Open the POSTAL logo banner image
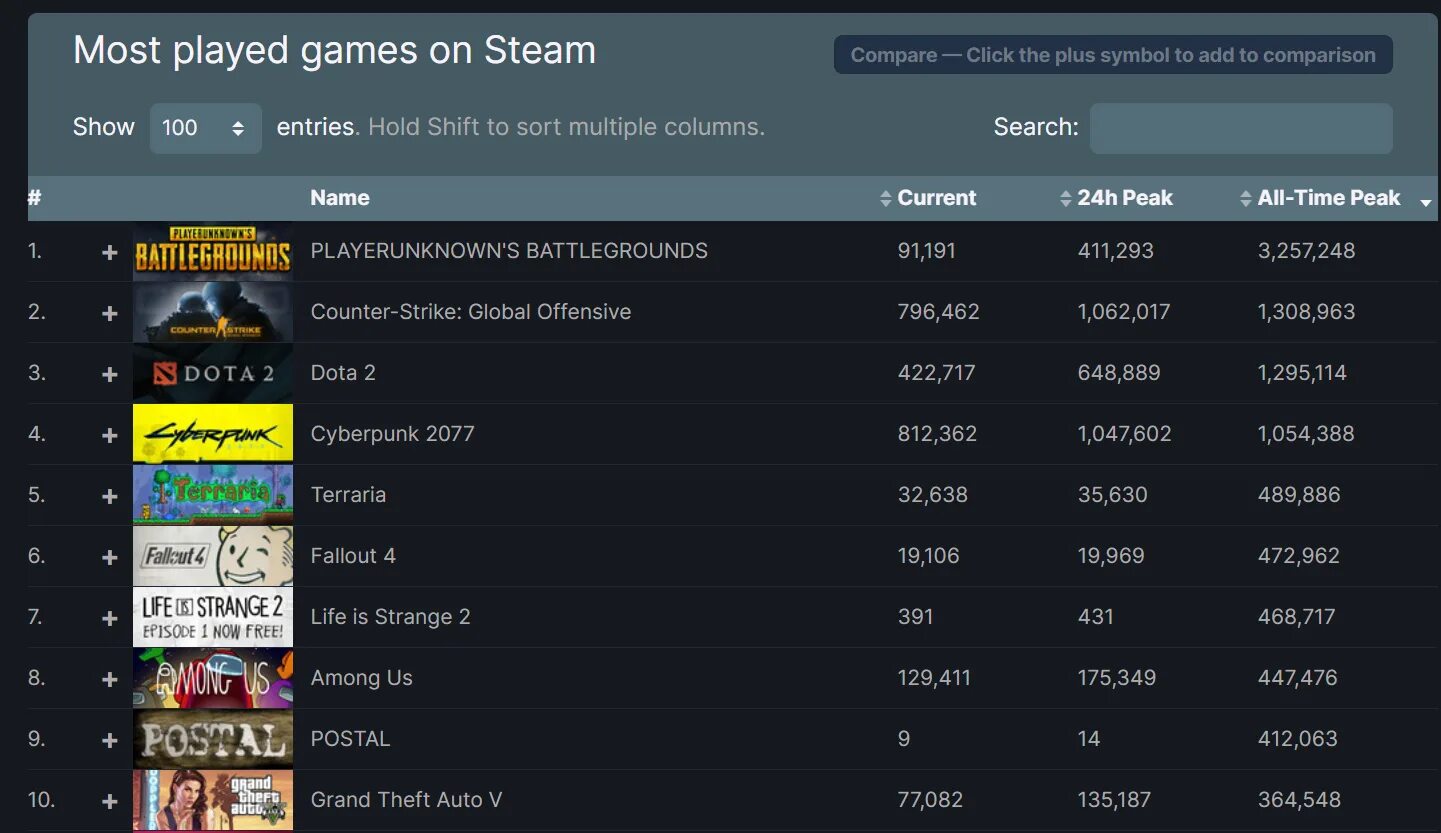This screenshot has width=1441, height=833. pos(213,739)
